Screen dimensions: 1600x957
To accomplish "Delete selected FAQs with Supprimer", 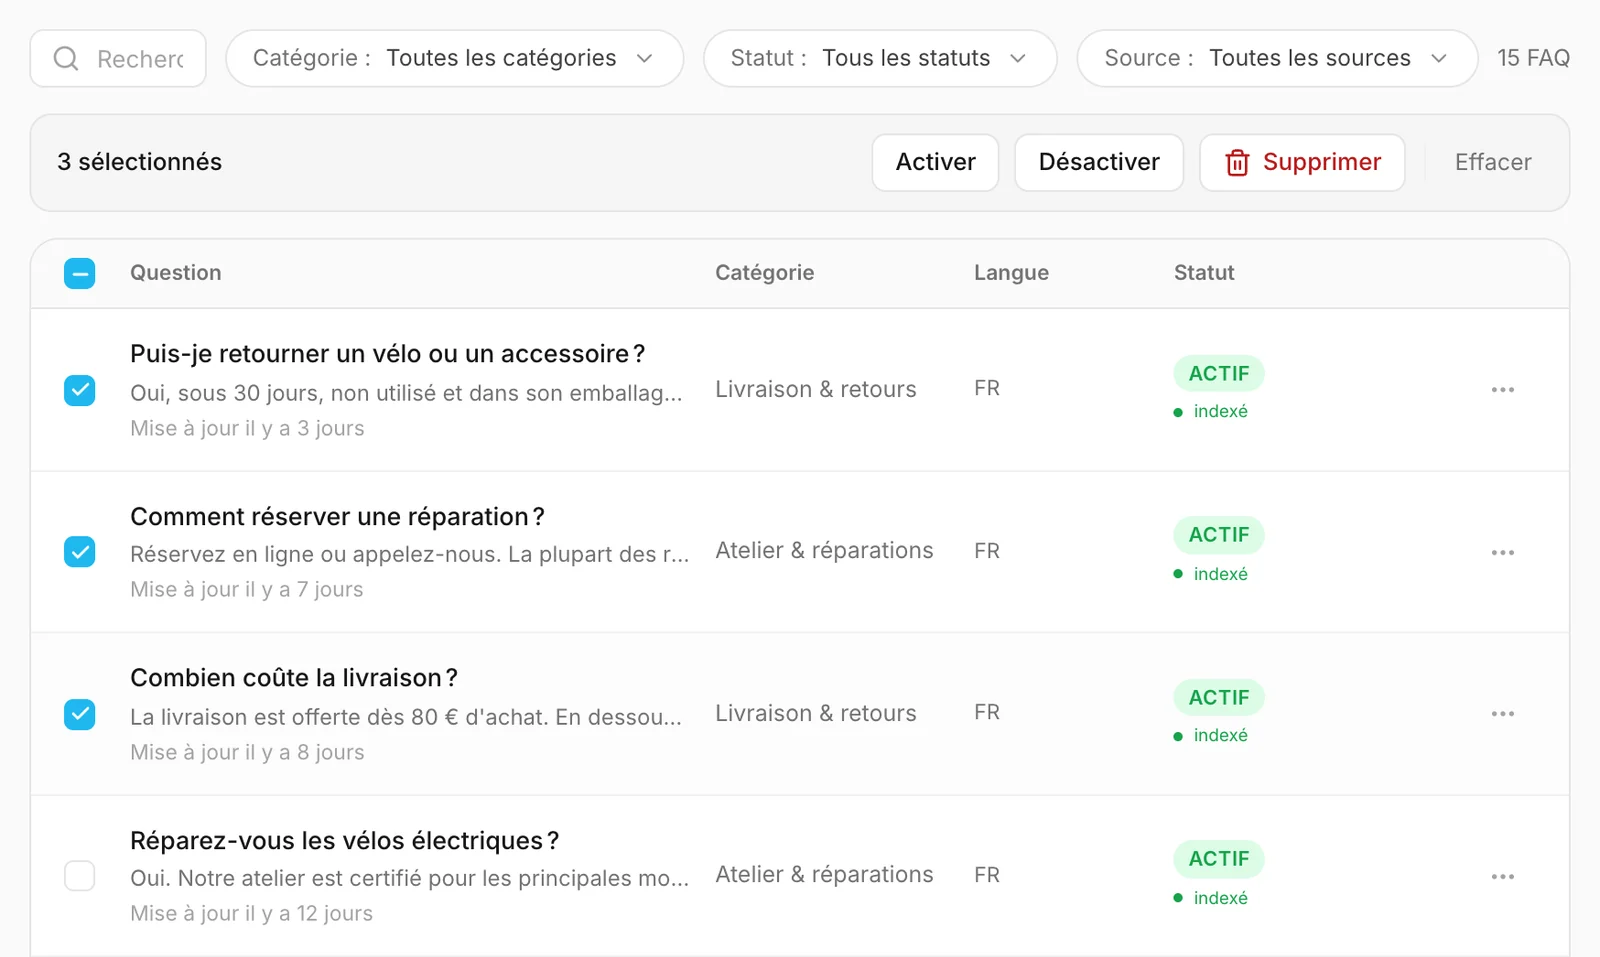I will tap(1302, 162).
